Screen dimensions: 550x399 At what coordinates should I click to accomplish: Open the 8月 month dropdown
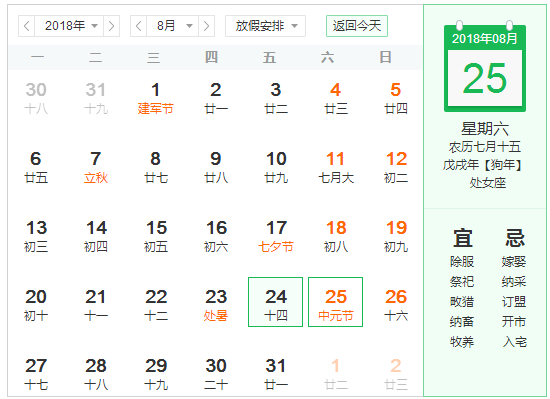point(173,26)
